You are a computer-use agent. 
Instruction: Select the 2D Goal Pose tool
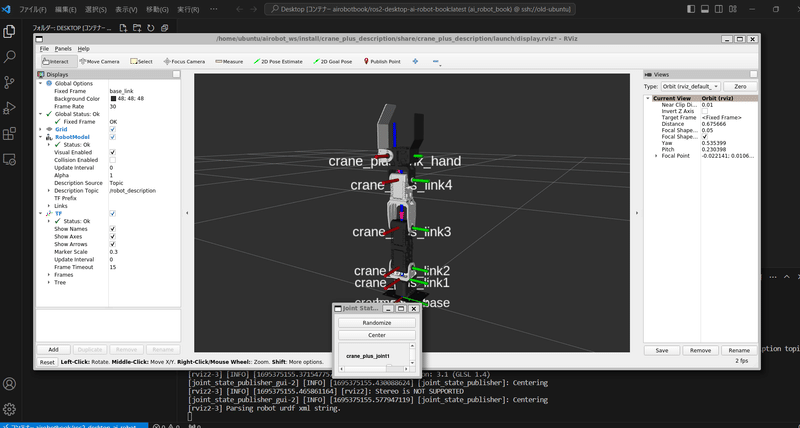333,61
